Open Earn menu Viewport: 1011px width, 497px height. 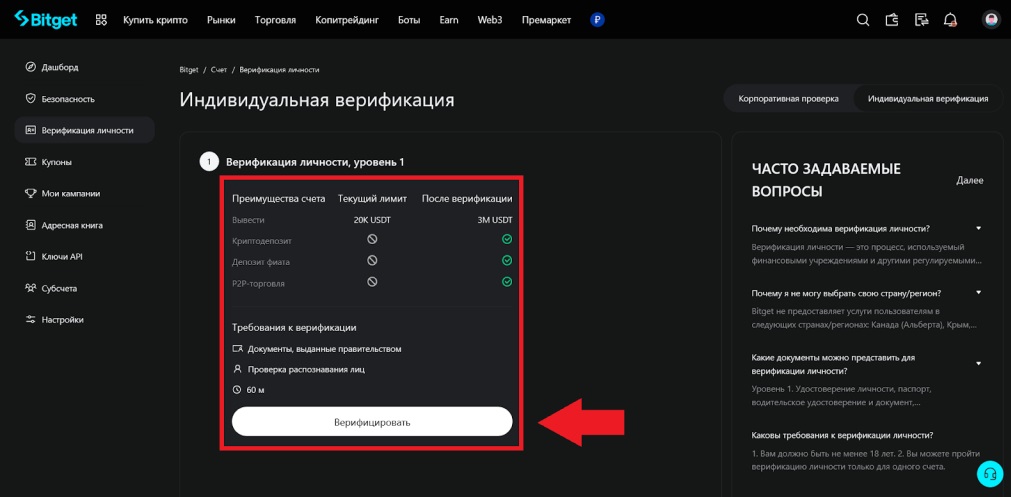click(449, 20)
